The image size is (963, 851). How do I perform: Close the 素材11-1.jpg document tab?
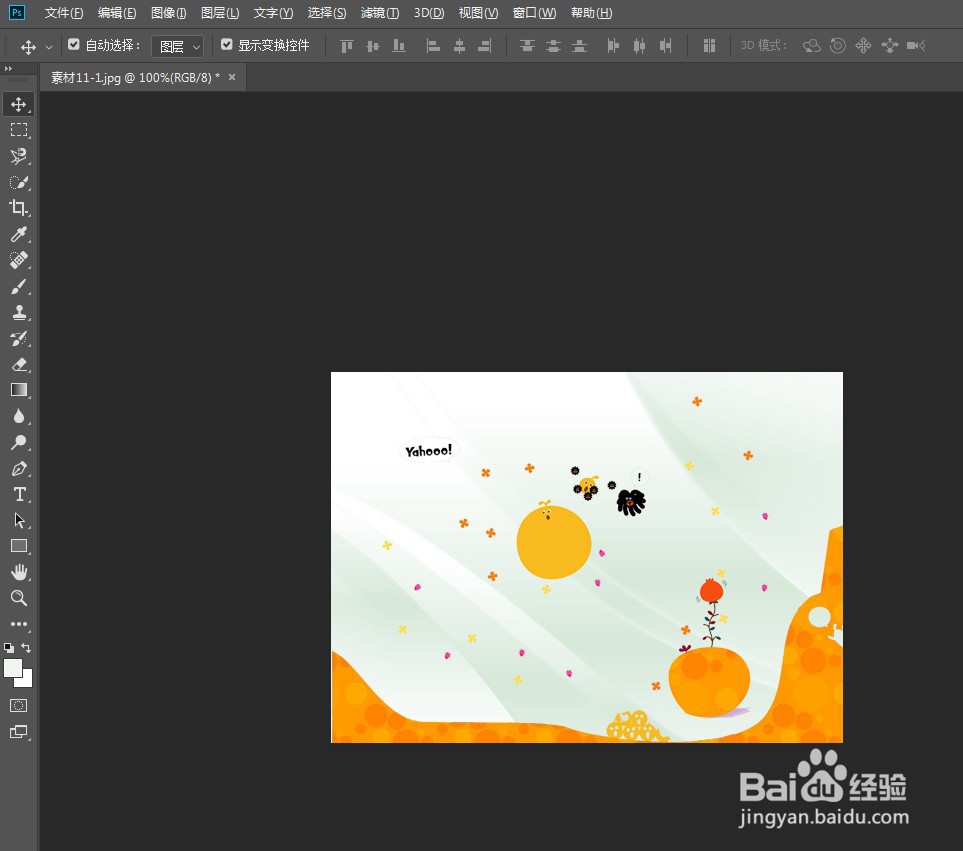click(232, 77)
